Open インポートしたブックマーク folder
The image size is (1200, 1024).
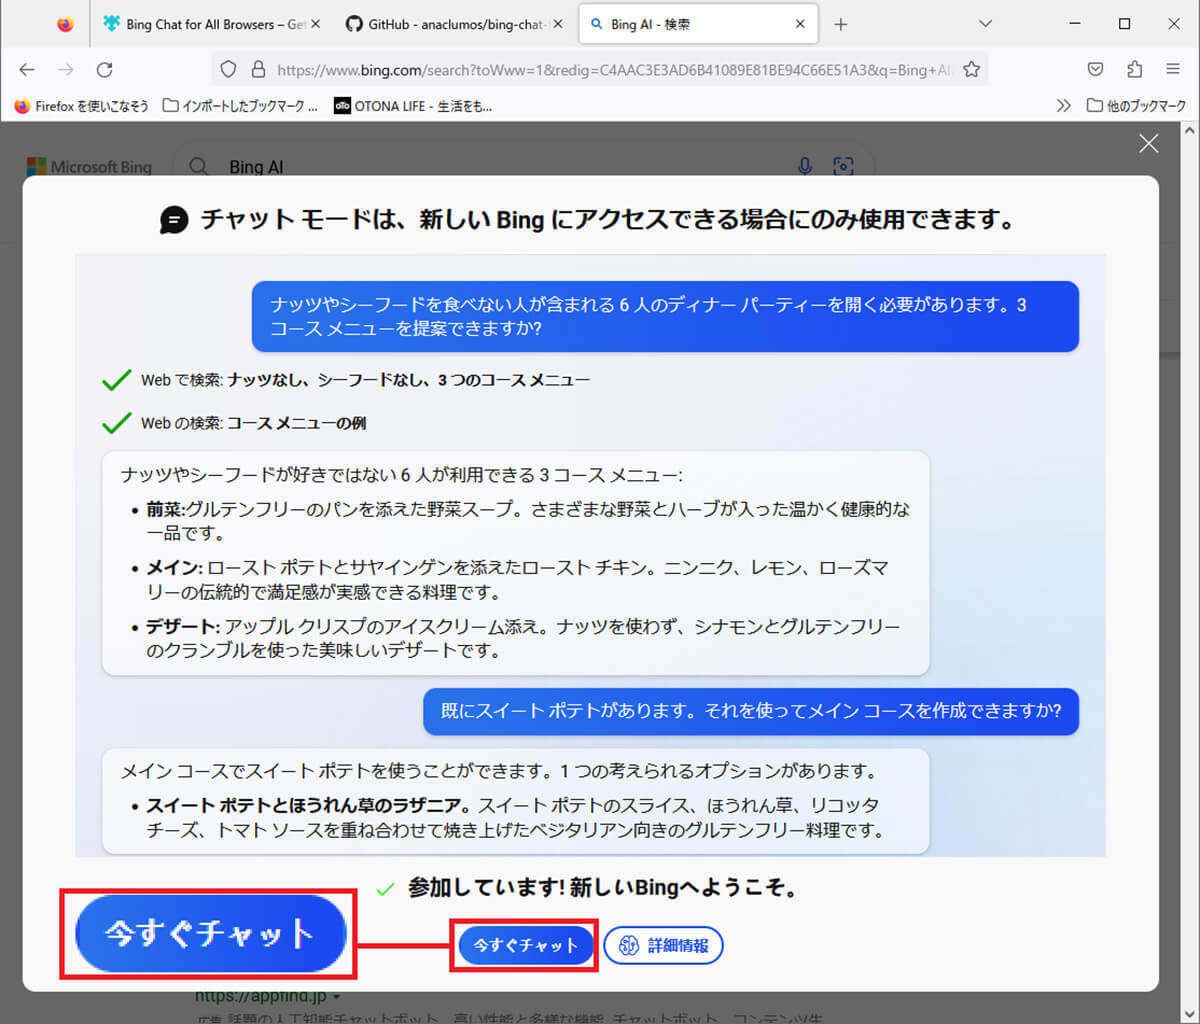[x=240, y=105]
